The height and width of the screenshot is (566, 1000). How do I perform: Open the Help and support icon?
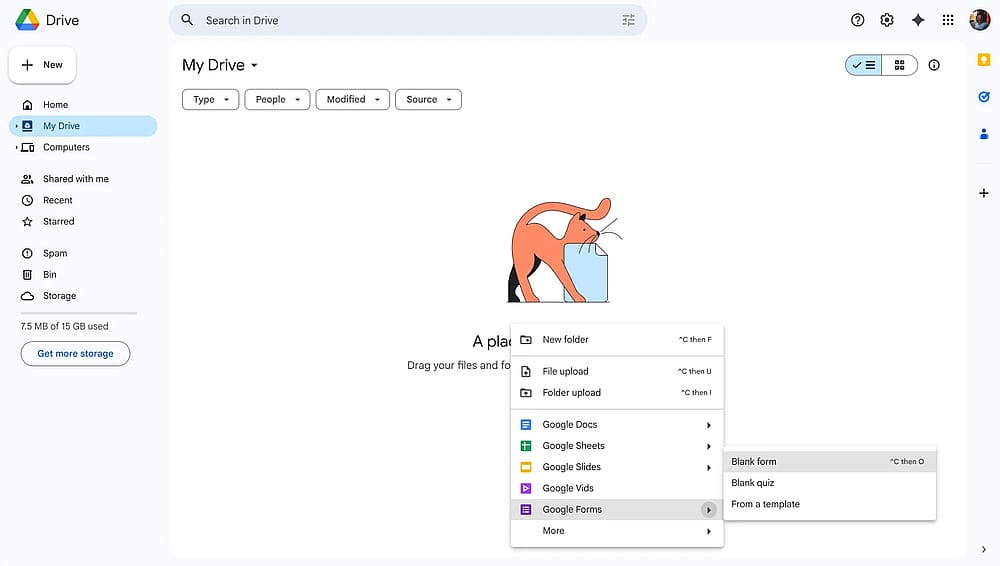pyautogui.click(x=857, y=20)
